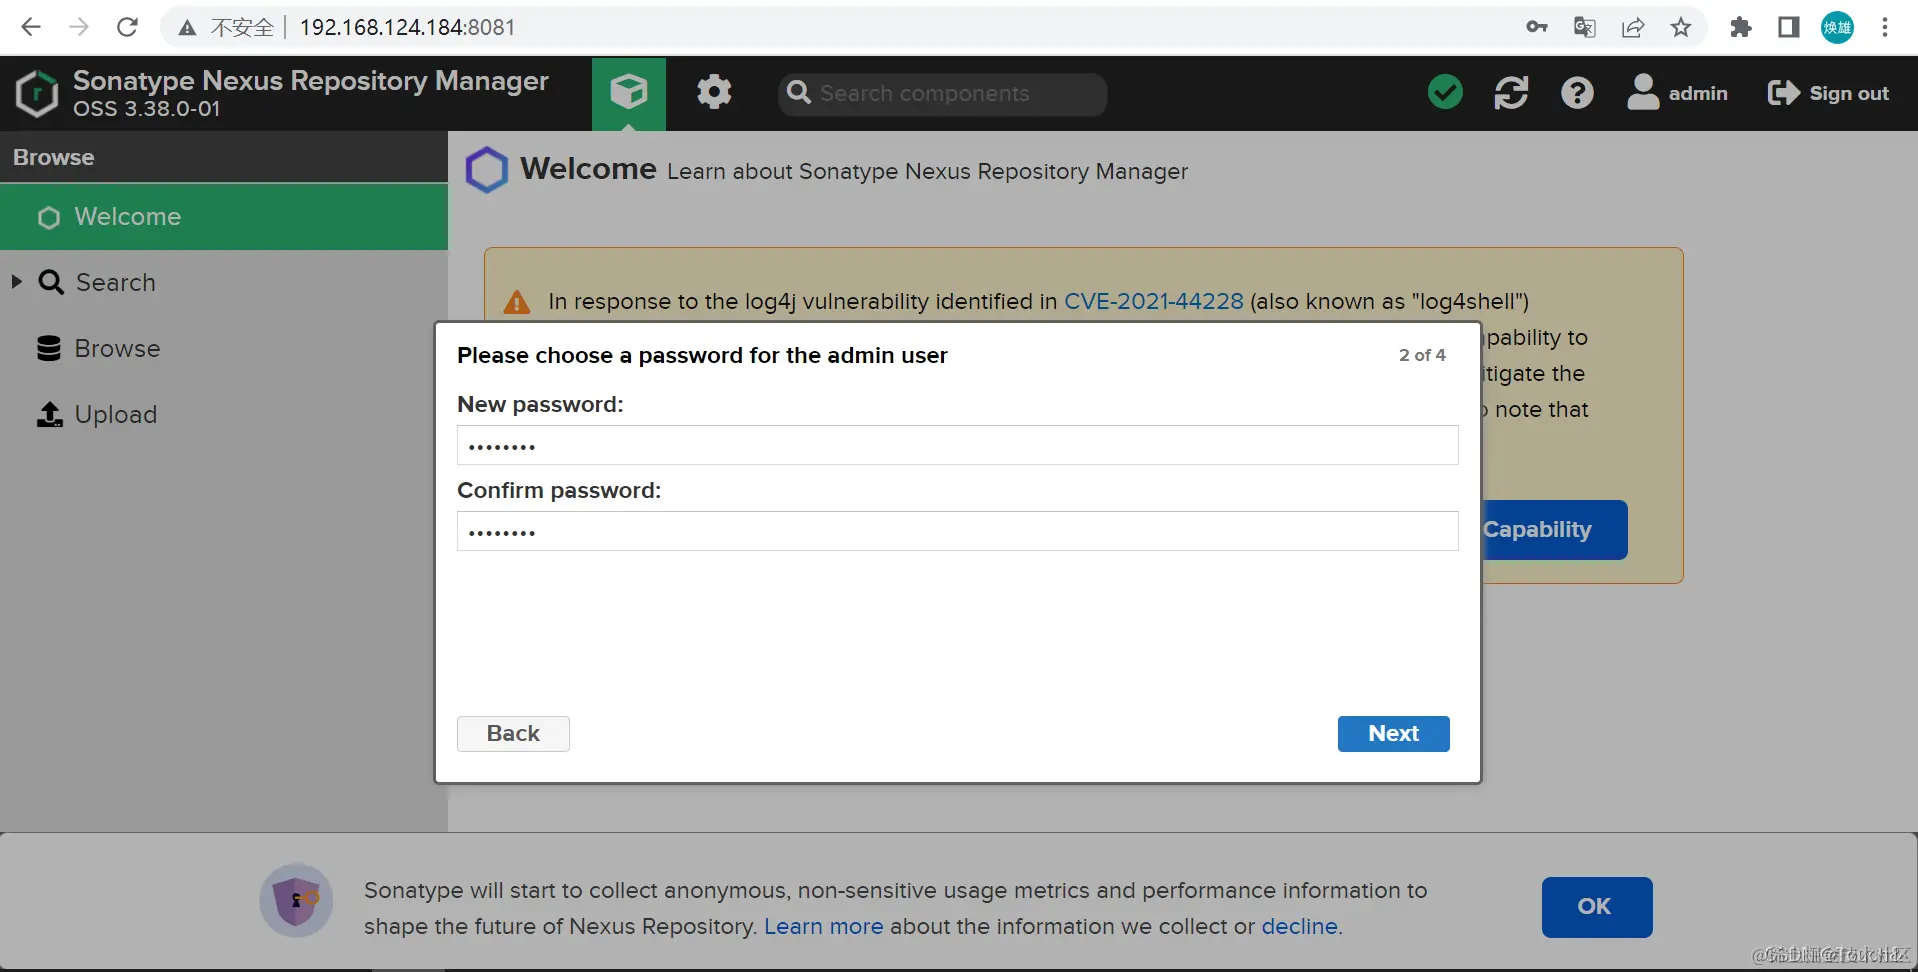Click the not-secure warning triangle icon

(x=187, y=28)
